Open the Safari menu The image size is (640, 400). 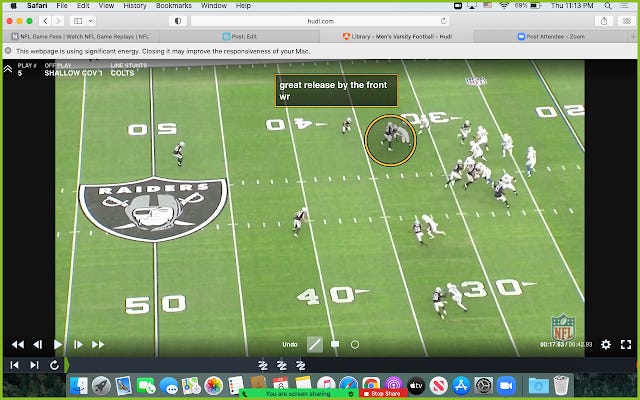pos(37,6)
